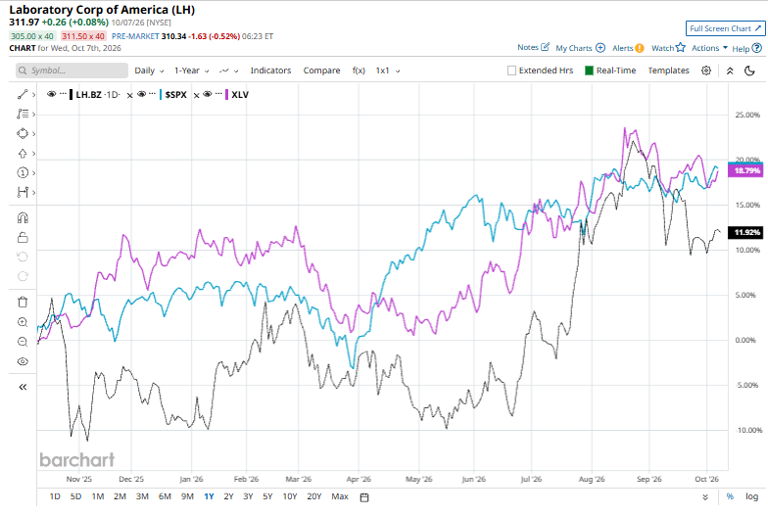This screenshot has width=768, height=516.
Task: Choose the shapes drawing tool
Action: pos(23,134)
